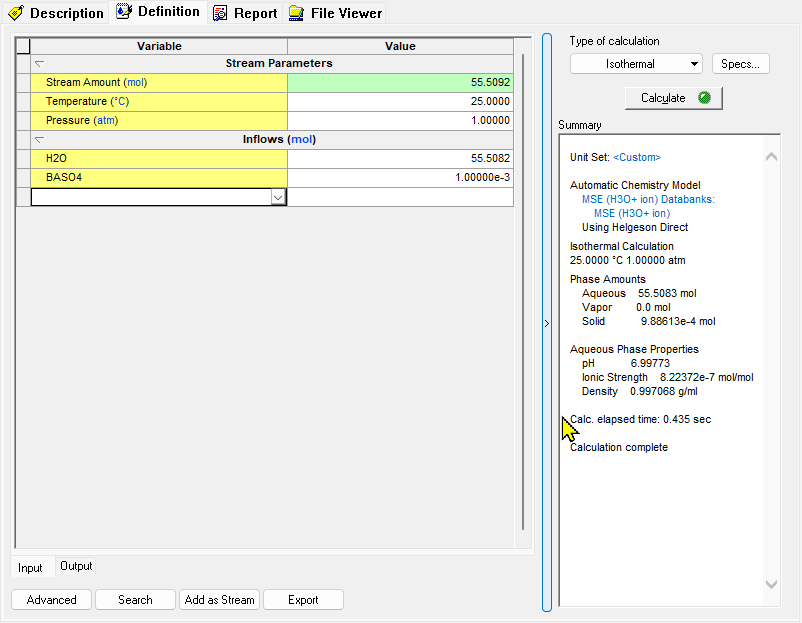
Task: Collapse the summary side panel arrow
Action: pyautogui.click(x=547, y=323)
